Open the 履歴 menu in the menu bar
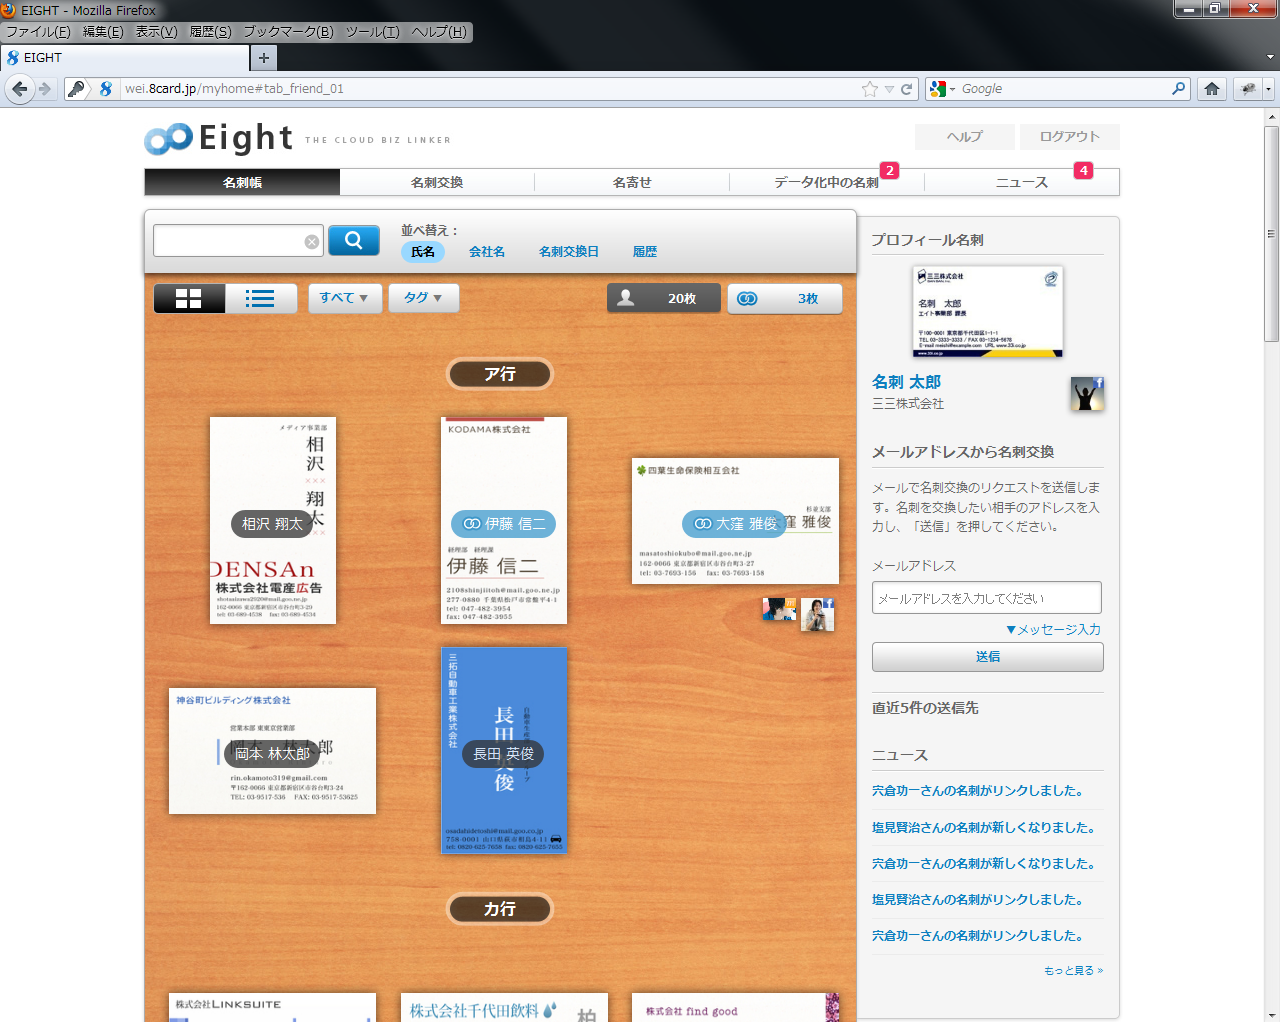The image size is (1280, 1022). (210, 32)
